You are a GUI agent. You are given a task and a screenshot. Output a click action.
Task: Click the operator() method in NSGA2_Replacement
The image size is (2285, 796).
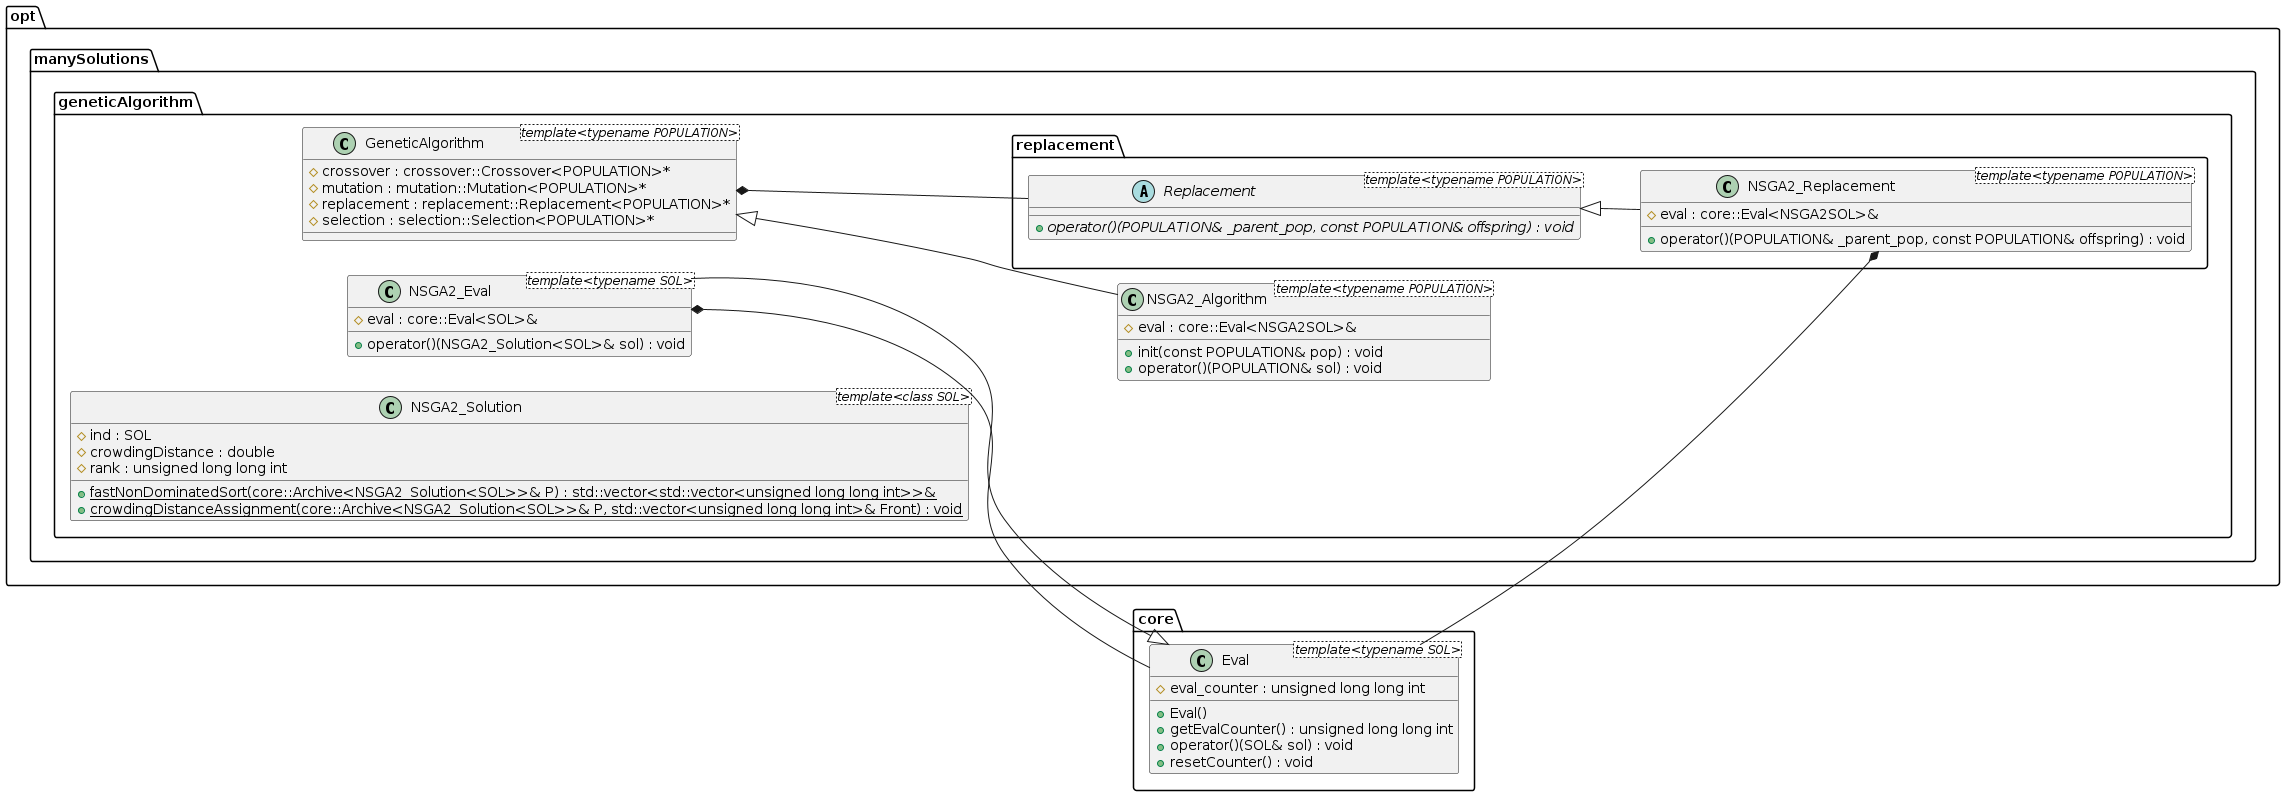tap(1922, 240)
